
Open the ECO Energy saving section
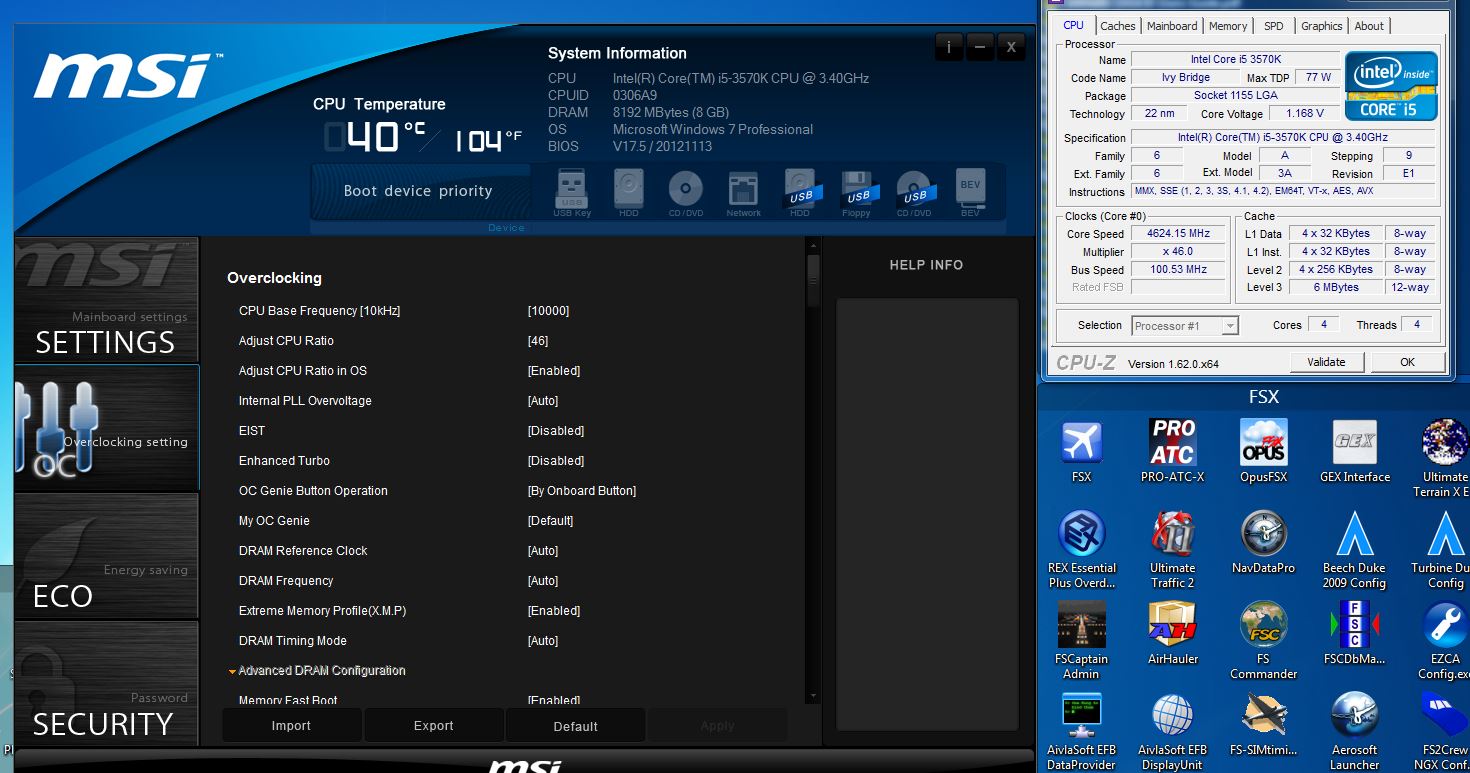pos(107,556)
